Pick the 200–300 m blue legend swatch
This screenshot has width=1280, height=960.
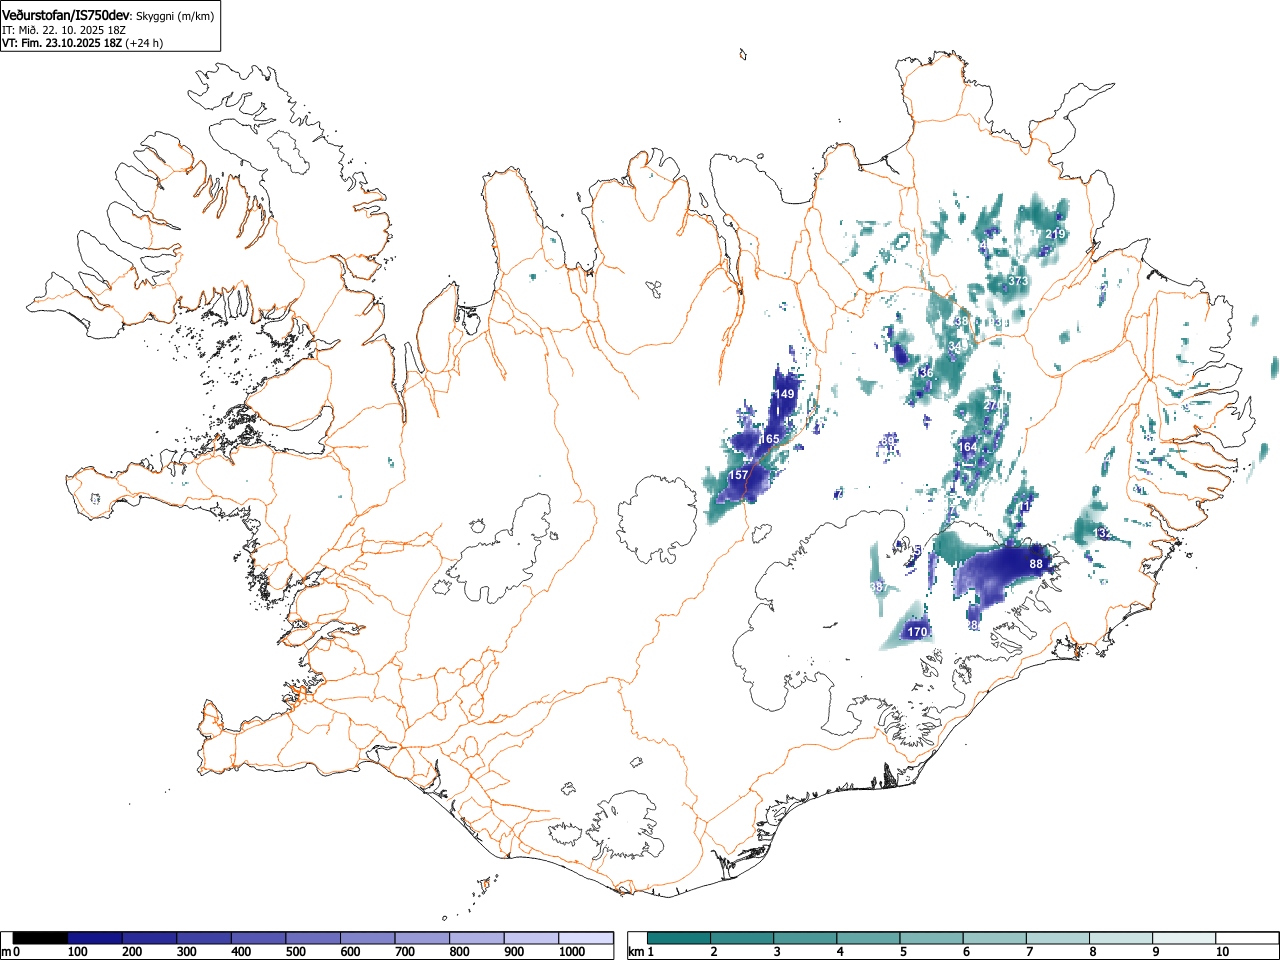point(150,938)
